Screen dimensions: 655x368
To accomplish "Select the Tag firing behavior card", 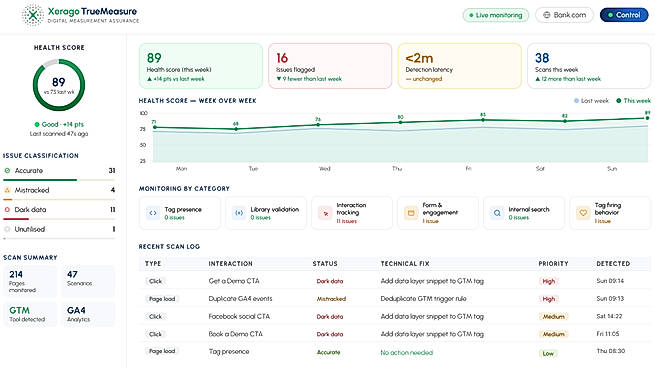I will coord(610,213).
